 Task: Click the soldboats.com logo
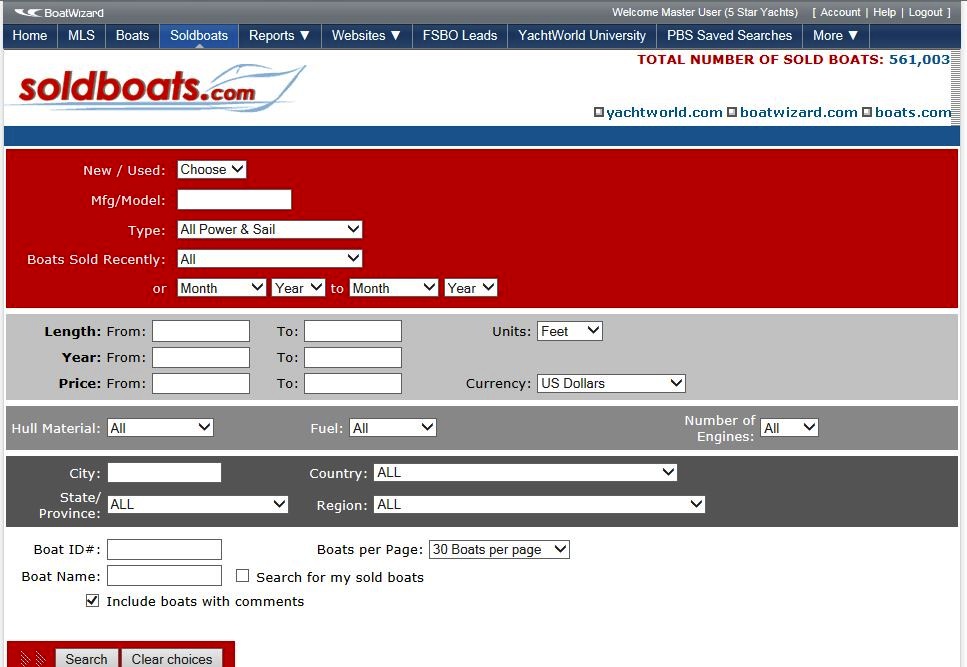point(155,87)
